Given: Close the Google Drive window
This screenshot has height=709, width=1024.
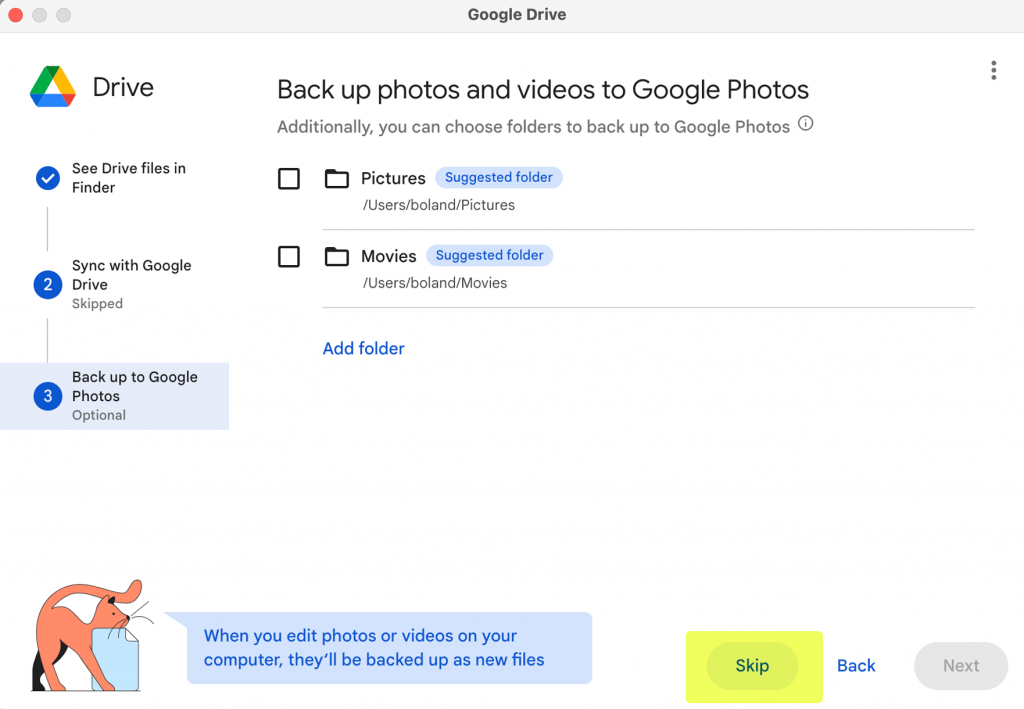Looking at the screenshot, I should tap(16, 14).
